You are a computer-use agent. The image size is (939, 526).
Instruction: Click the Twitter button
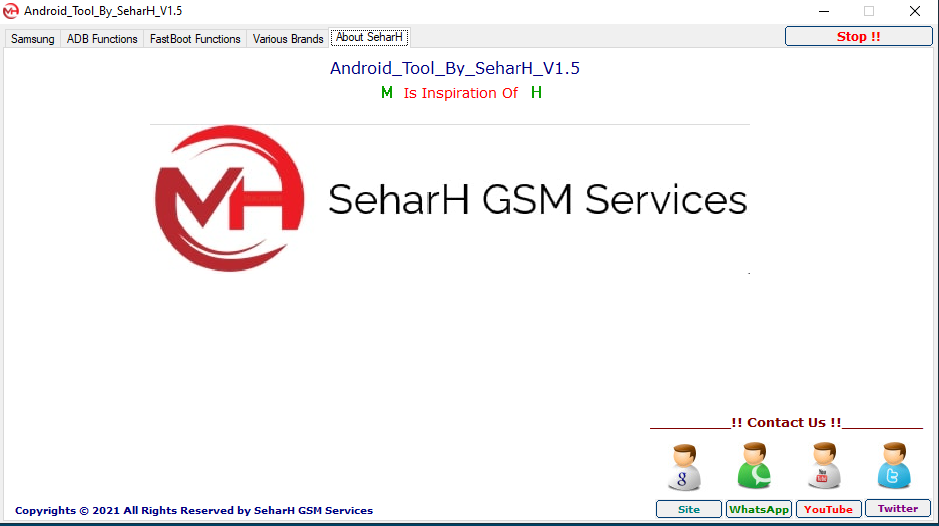point(898,509)
